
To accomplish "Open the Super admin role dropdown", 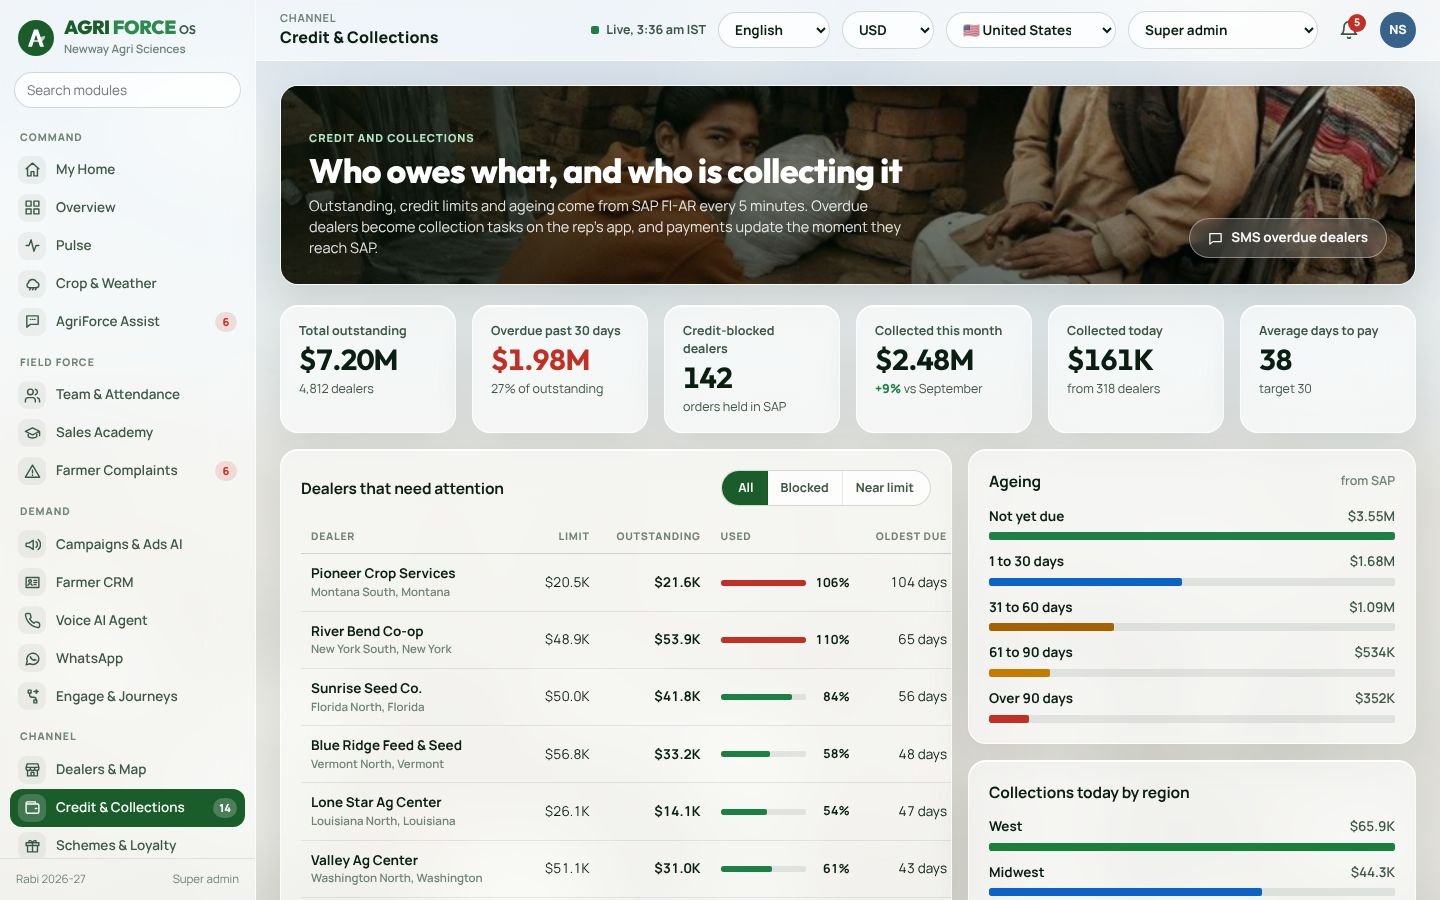I will point(1223,30).
